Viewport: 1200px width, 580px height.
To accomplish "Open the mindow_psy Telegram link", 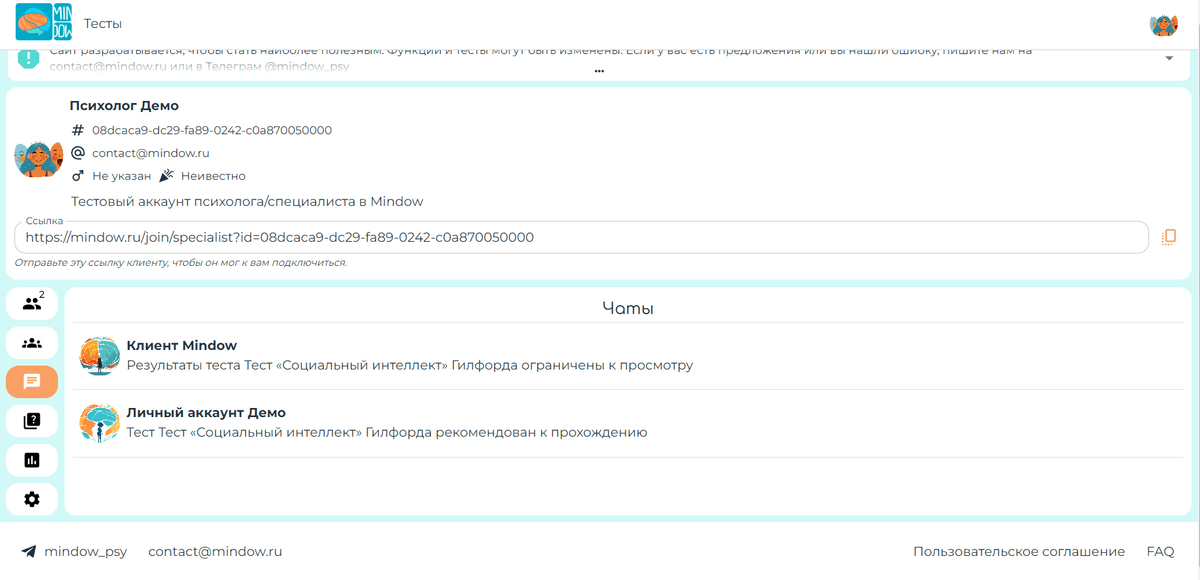I will (86, 551).
